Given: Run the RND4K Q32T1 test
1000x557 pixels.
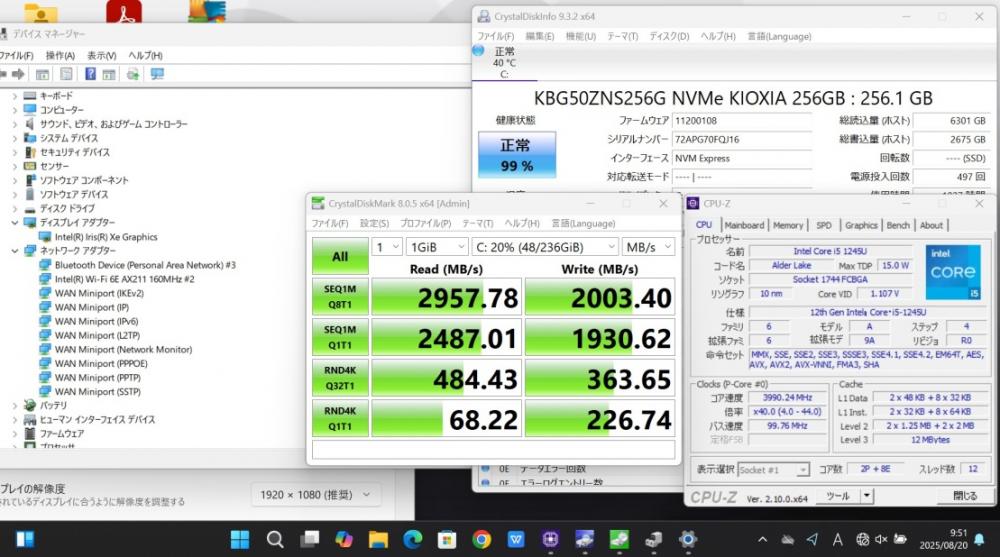Looking at the screenshot, I should coord(340,378).
